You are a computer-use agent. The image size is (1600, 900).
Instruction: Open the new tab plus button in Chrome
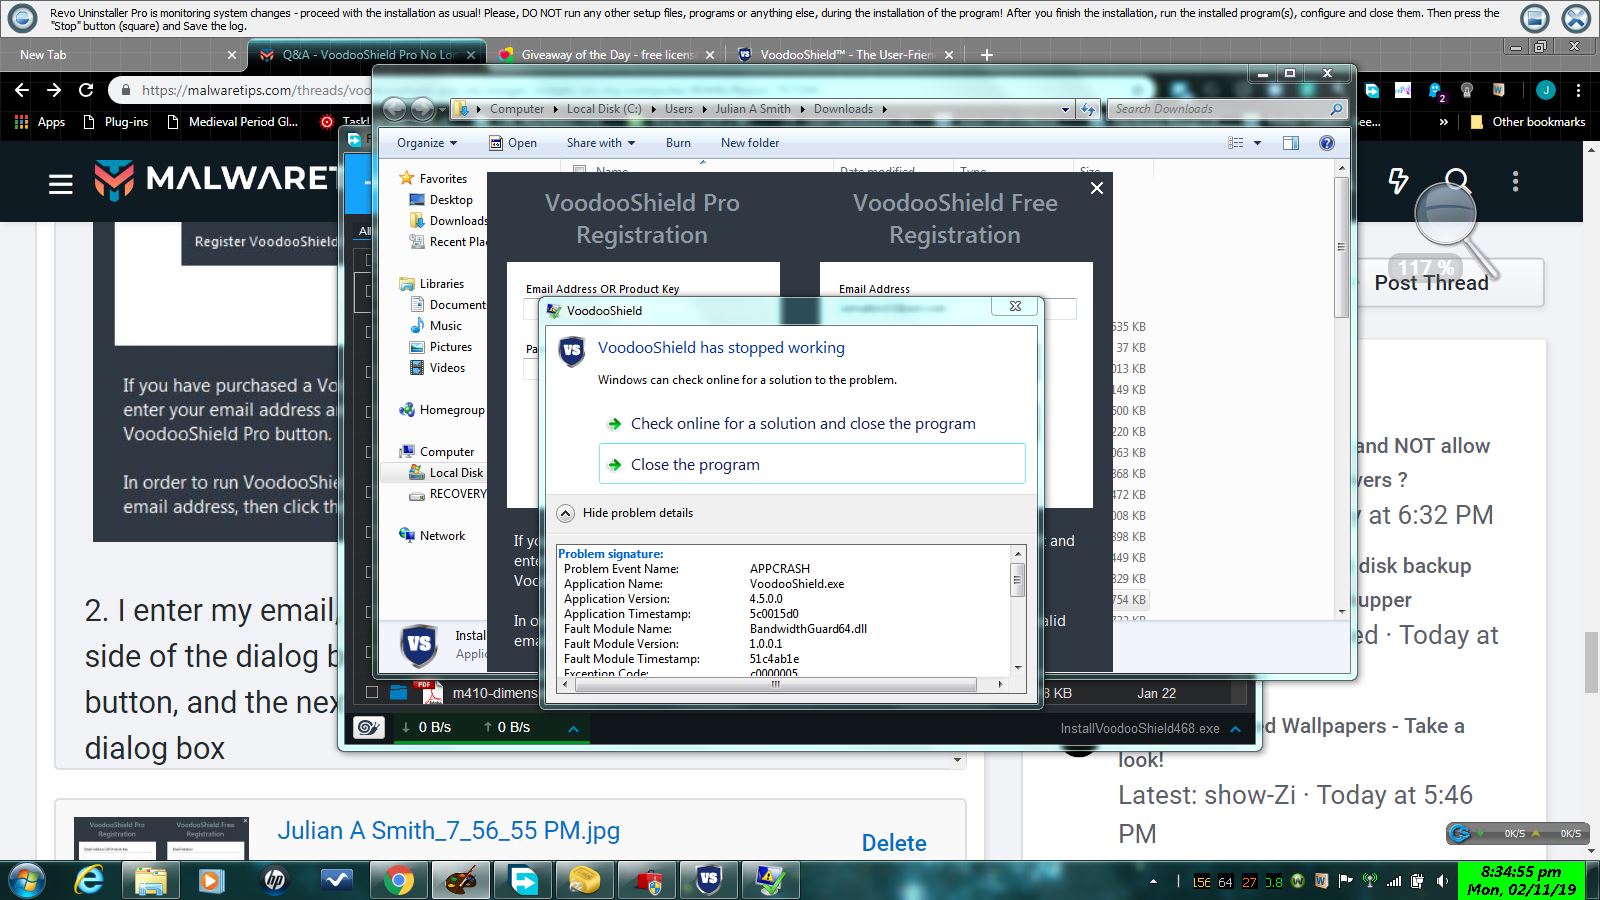[987, 55]
